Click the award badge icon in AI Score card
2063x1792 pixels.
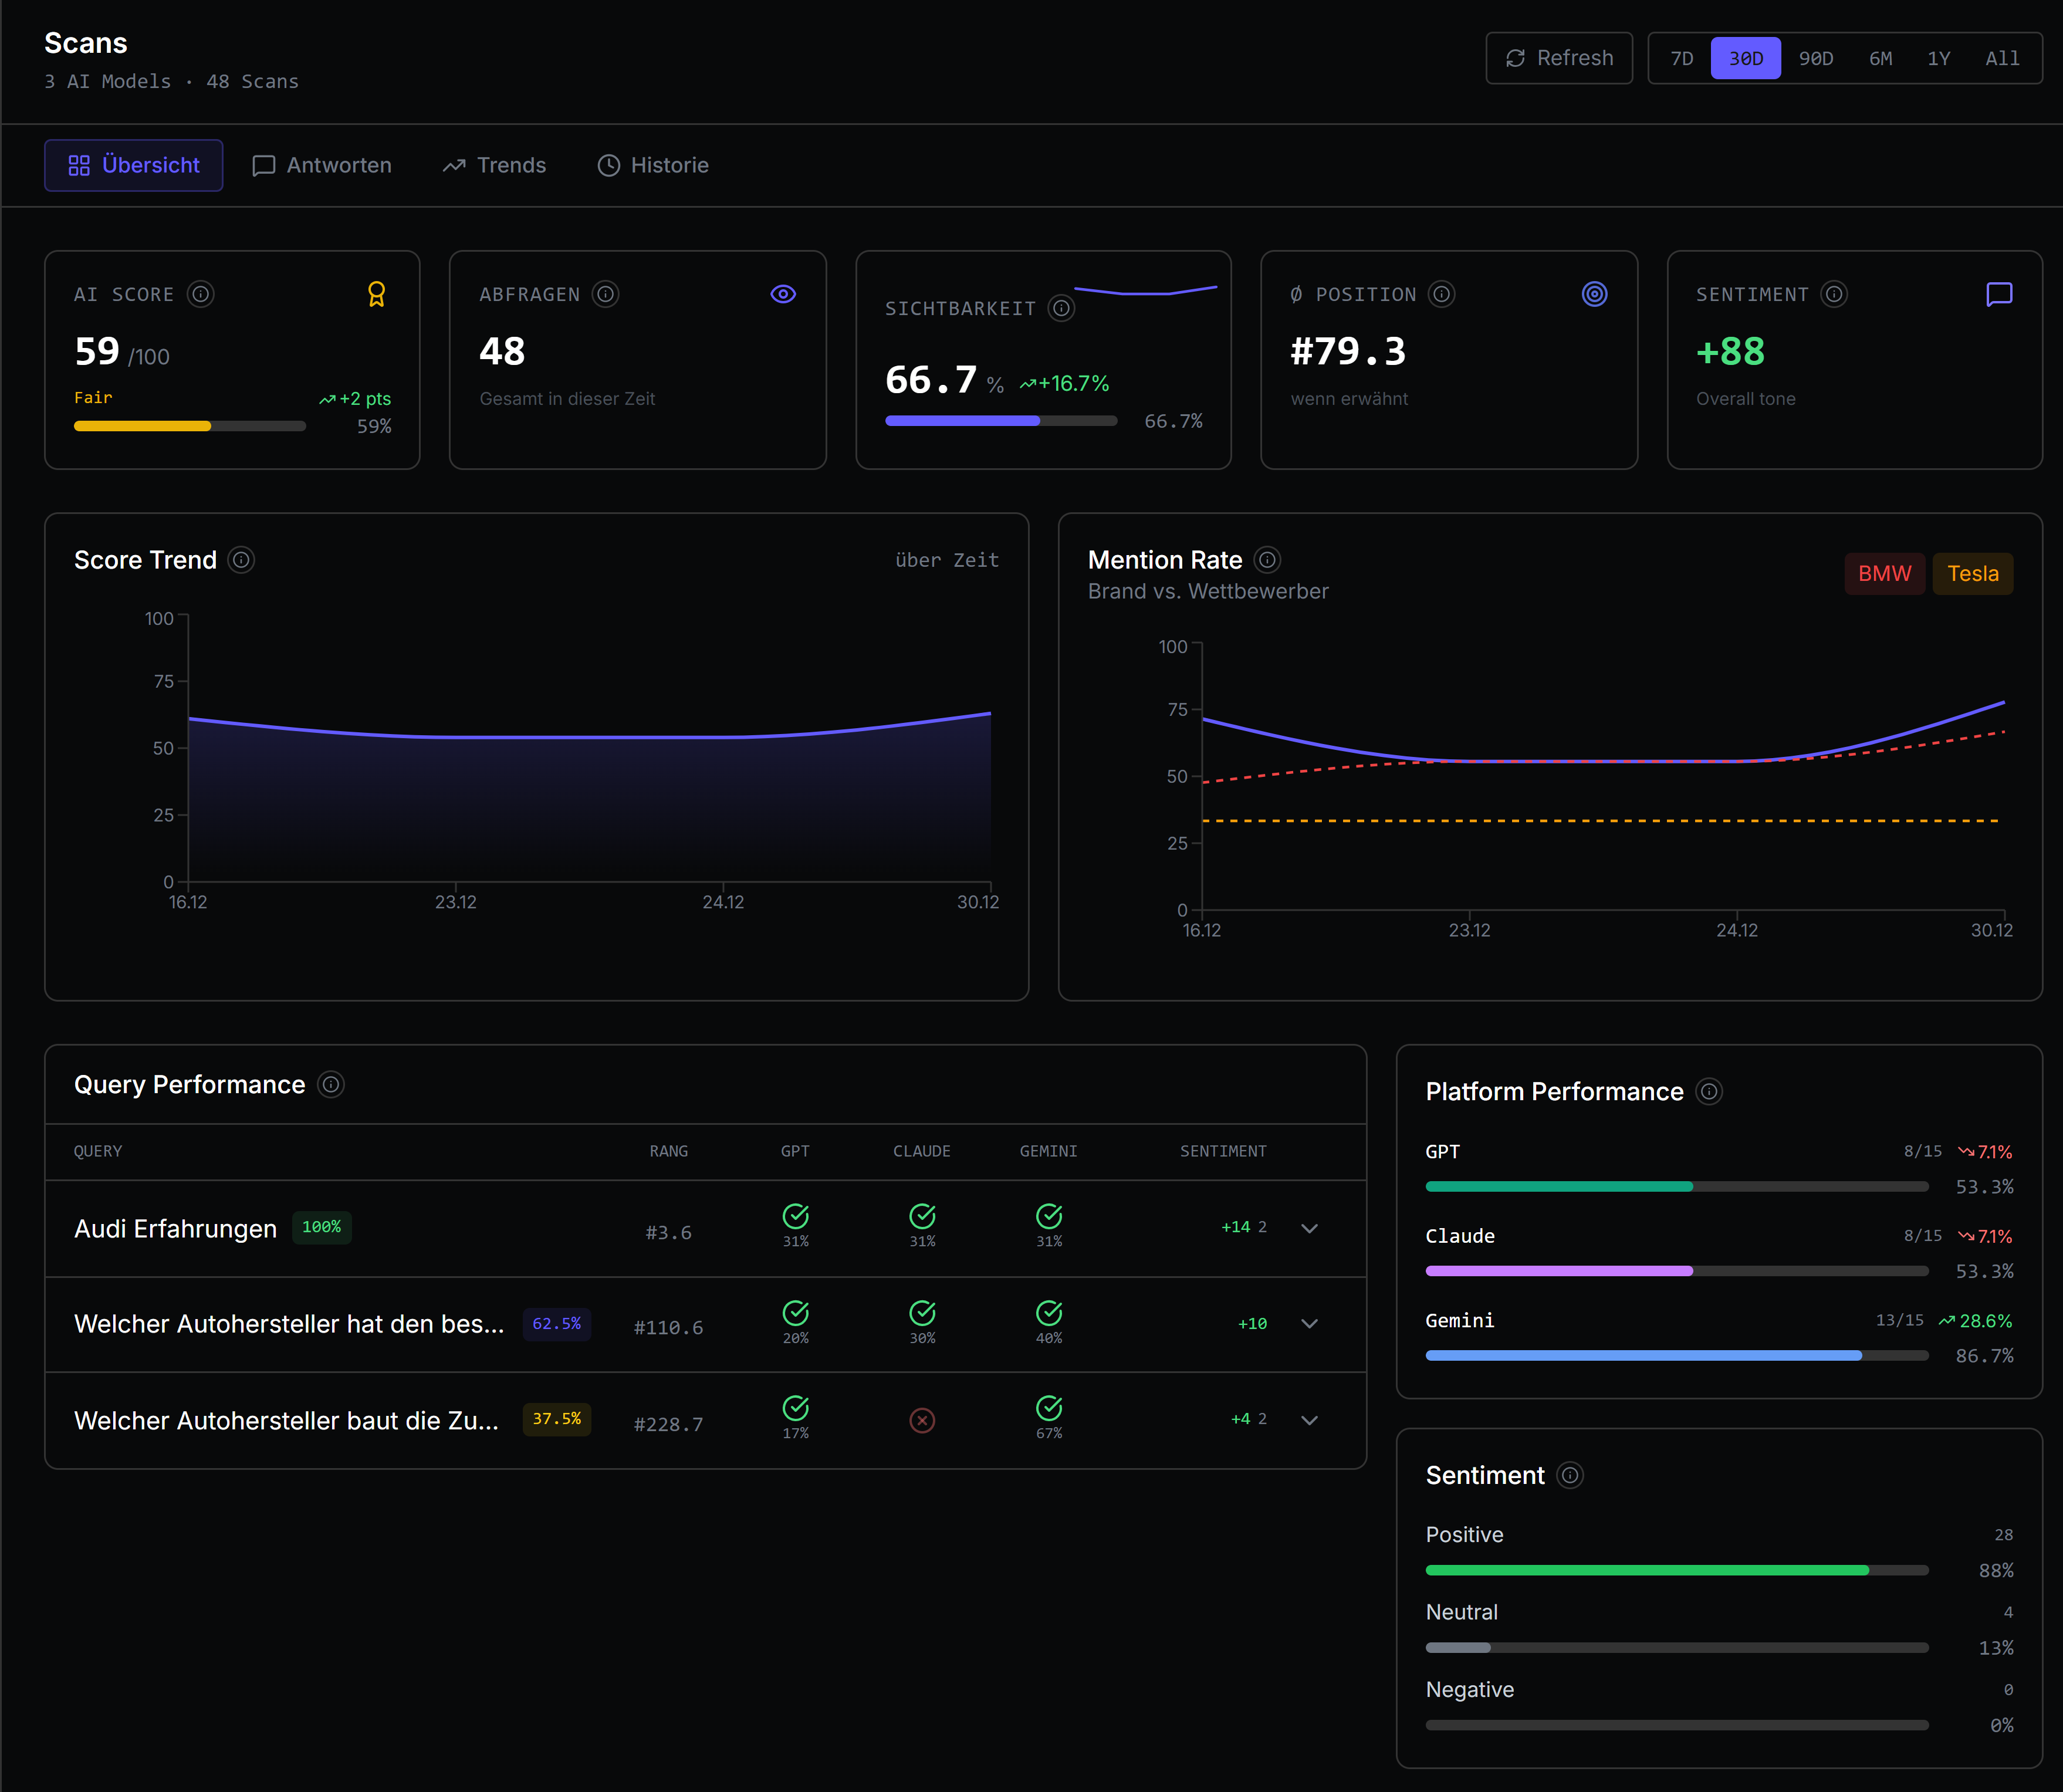(376, 294)
